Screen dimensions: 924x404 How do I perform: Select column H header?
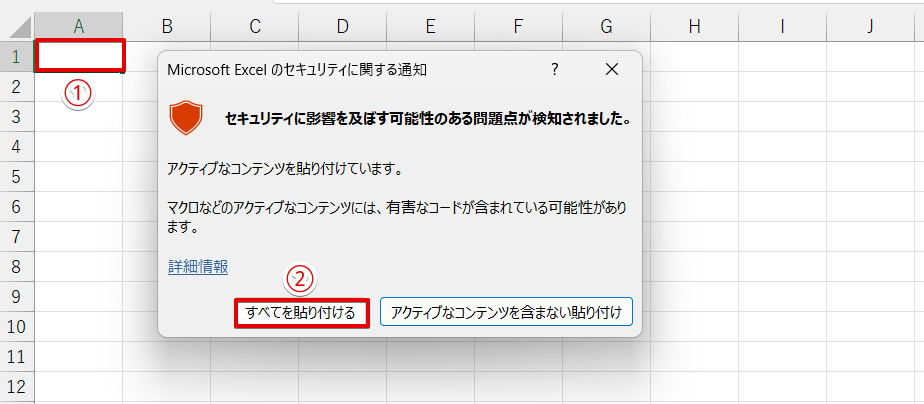pyautogui.click(x=694, y=27)
